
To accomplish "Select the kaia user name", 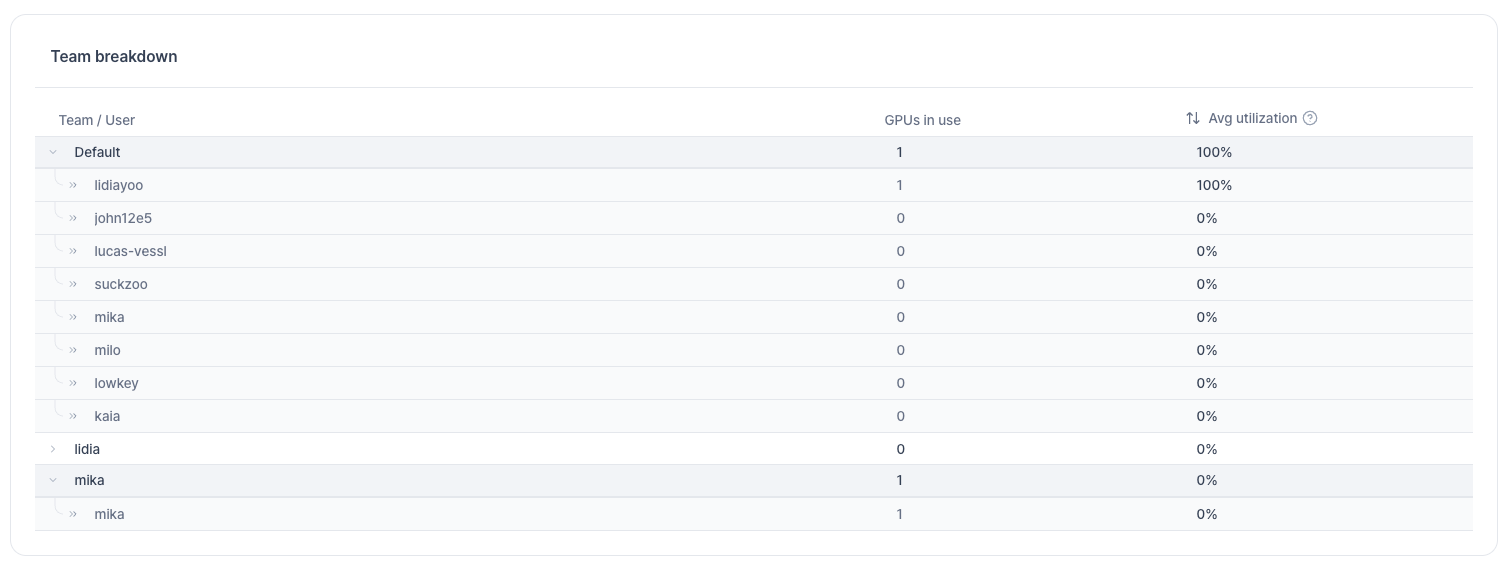I will point(107,416).
